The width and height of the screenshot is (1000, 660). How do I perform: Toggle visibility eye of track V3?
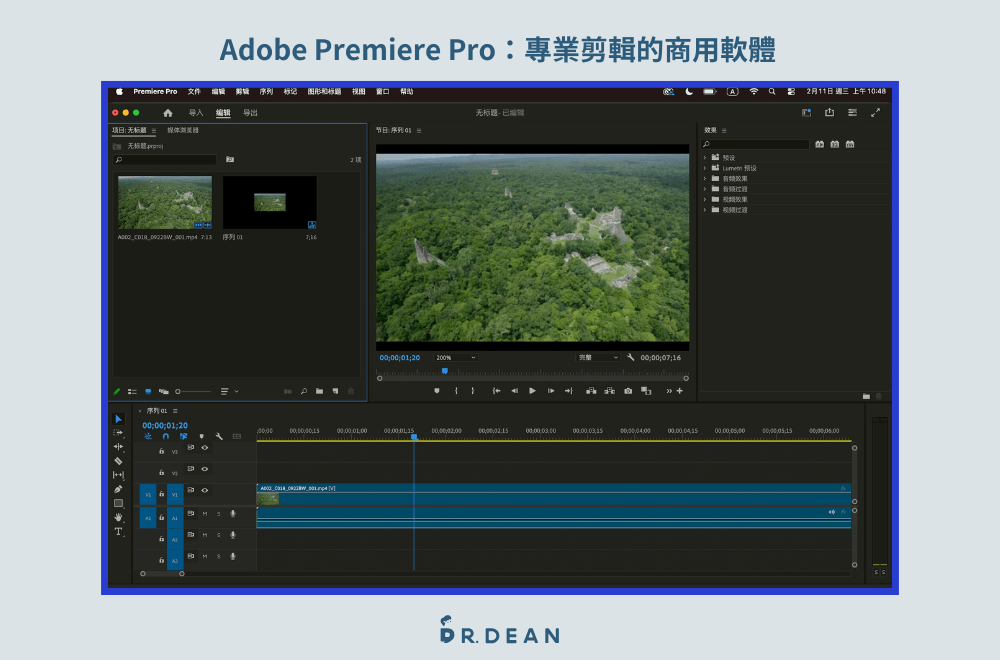click(205, 448)
